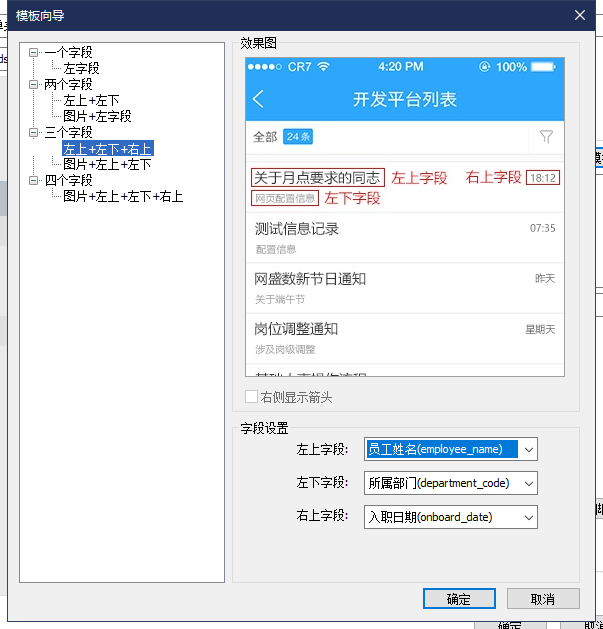603x629 pixels.
Task: Open the 左下字段 dropdown arrow
Action: pyautogui.click(x=528, y=483)
